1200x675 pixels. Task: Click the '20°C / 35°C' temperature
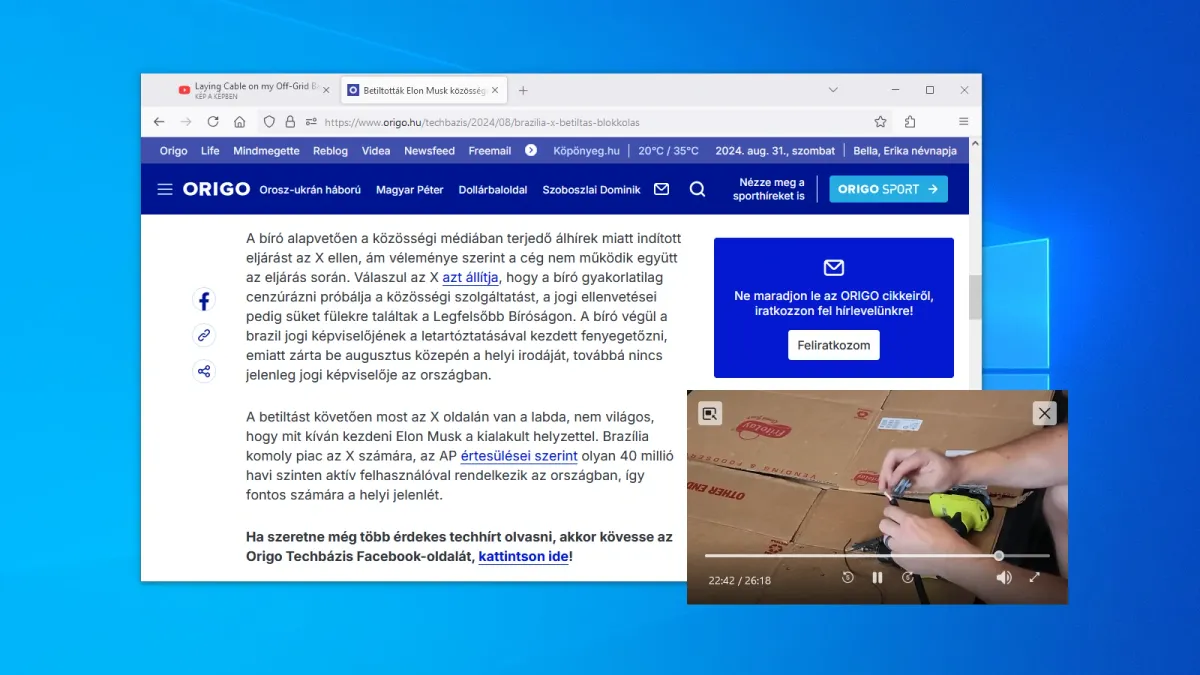(x=669, y=151)
